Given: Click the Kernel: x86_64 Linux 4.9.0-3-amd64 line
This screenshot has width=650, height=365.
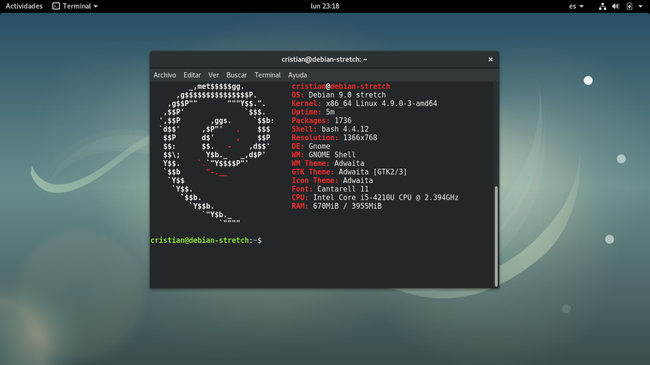Looking at the screenshot, I should click(x=364, y=103).
